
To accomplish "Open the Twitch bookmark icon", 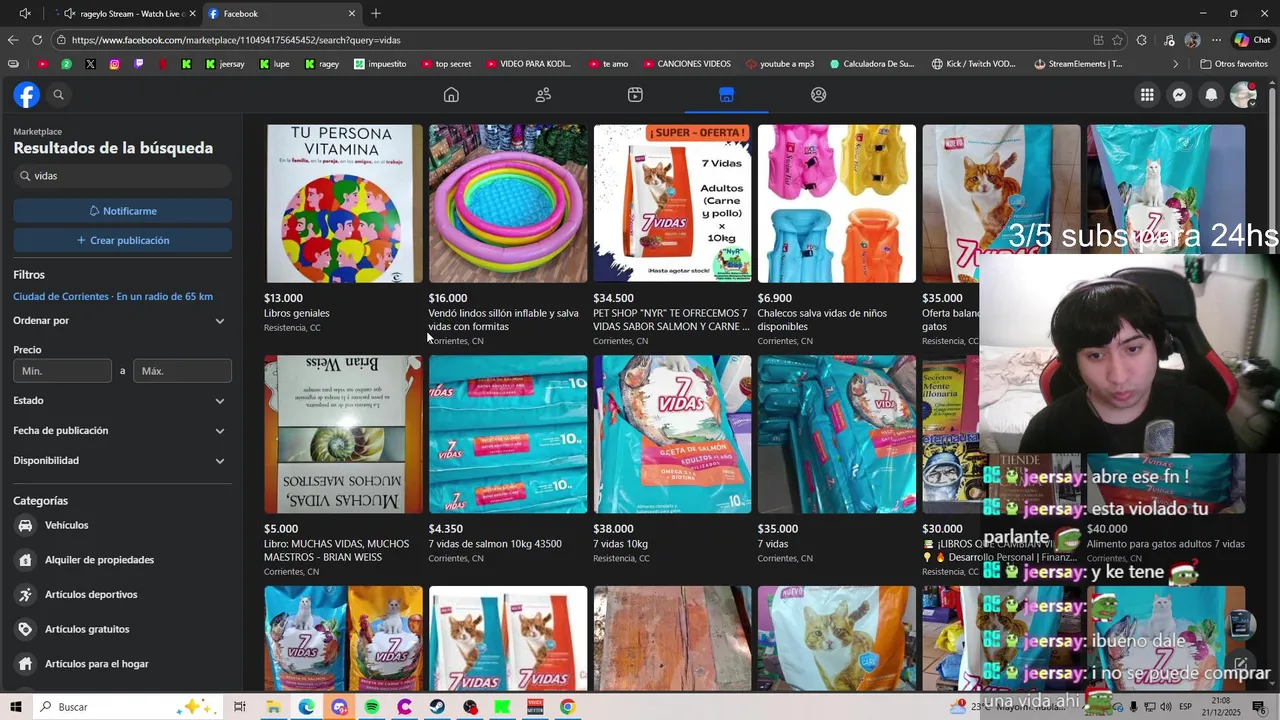I will pos(138,64).
